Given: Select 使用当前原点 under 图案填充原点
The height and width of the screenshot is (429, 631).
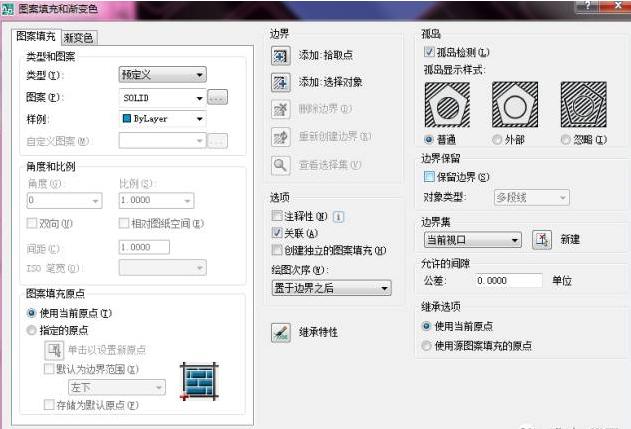Looking at the screenshot, I should point(31,313).
